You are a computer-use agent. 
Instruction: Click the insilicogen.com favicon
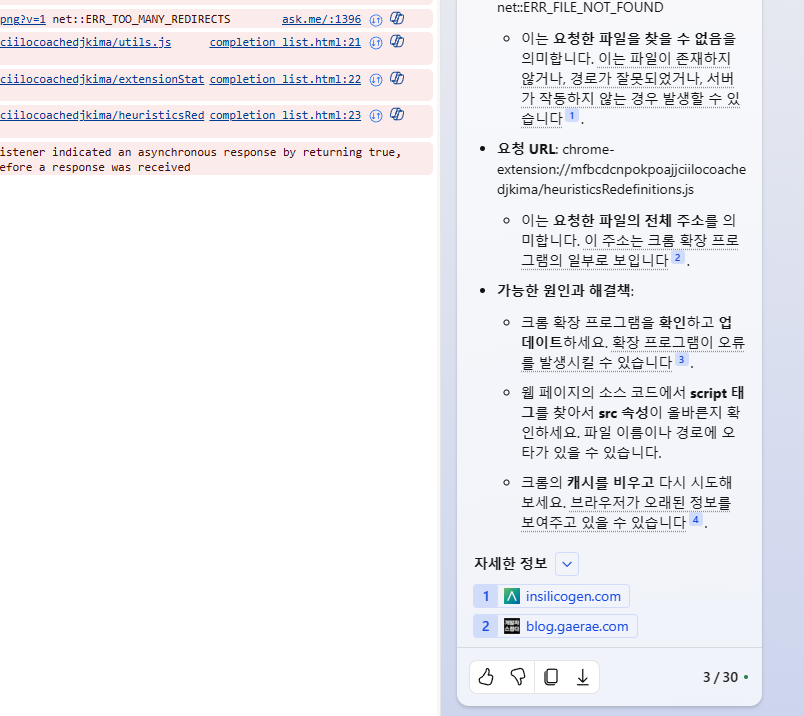click(x=512, y=596)
